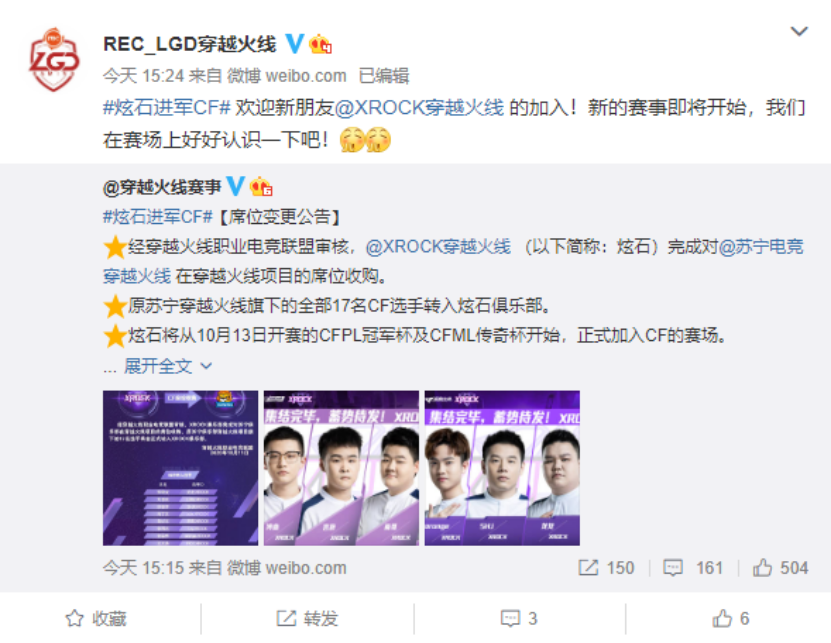Like the post with the thumbs-up showing 6
831x643 pixels.
point(722,618)
